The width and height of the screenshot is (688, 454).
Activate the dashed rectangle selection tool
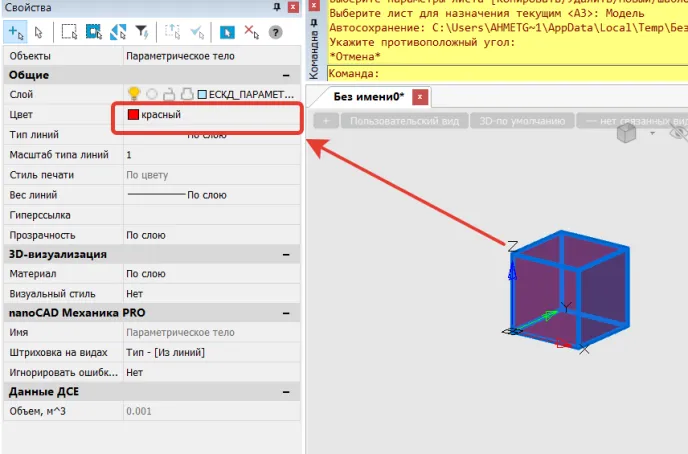tap(70, 32)
